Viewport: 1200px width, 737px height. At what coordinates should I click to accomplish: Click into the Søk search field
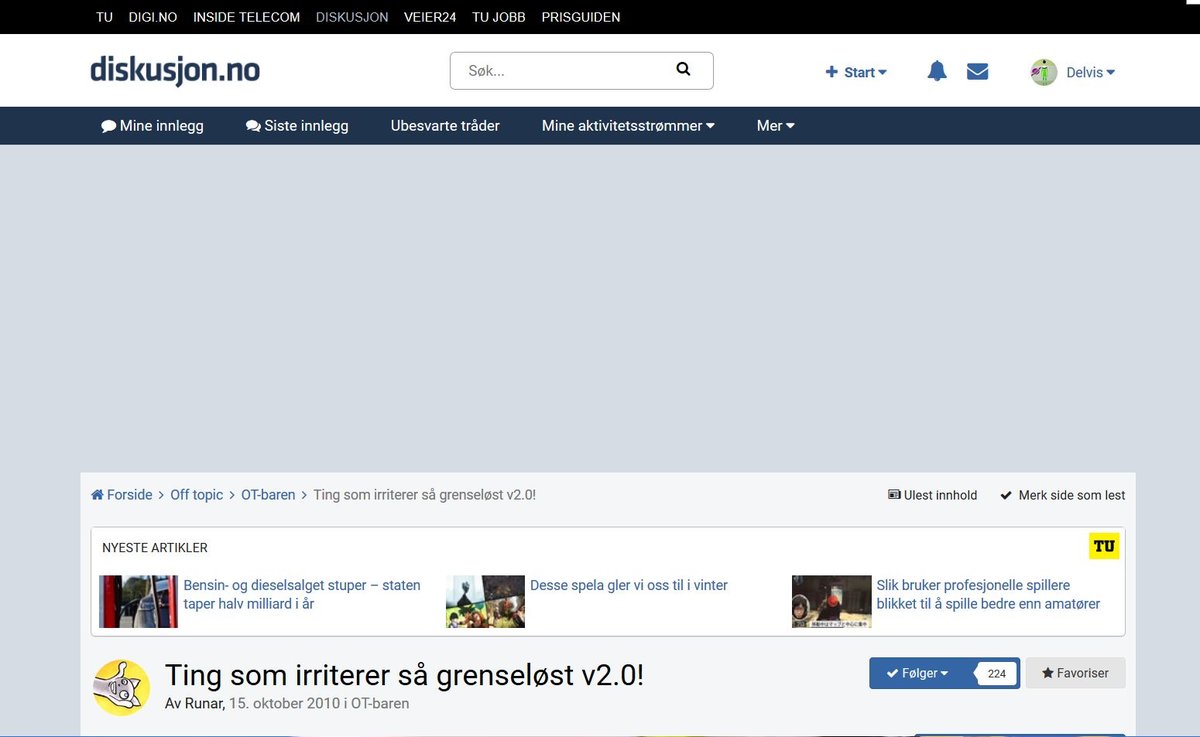(x=561, y=70)
